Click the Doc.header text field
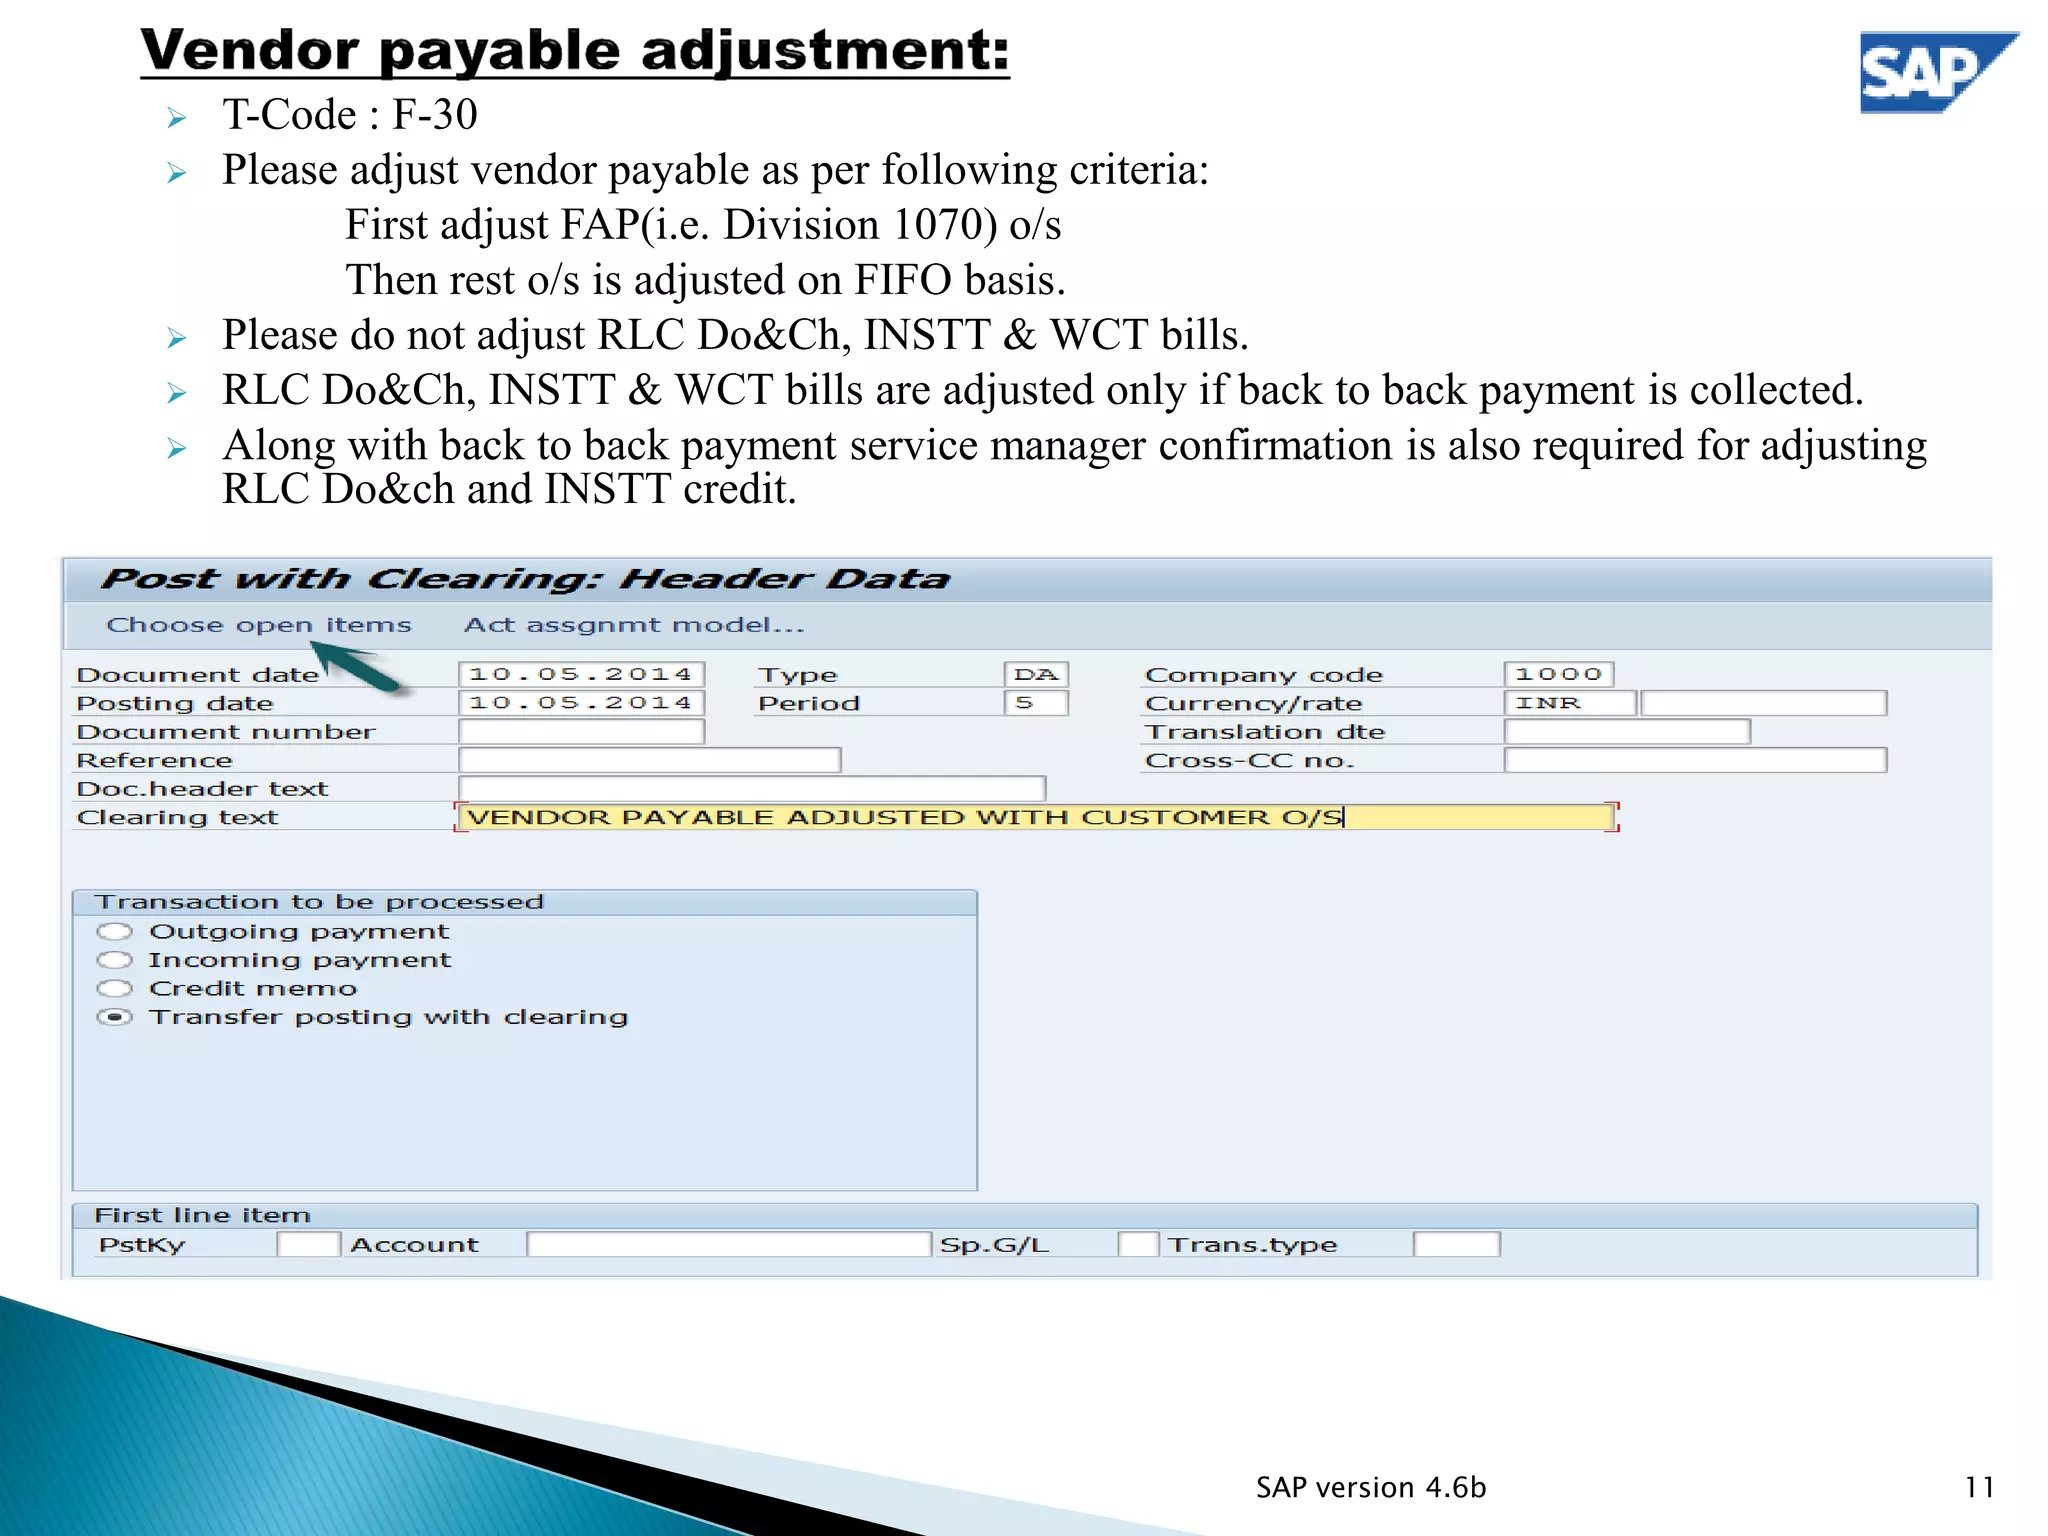 (x=752, y=789)
